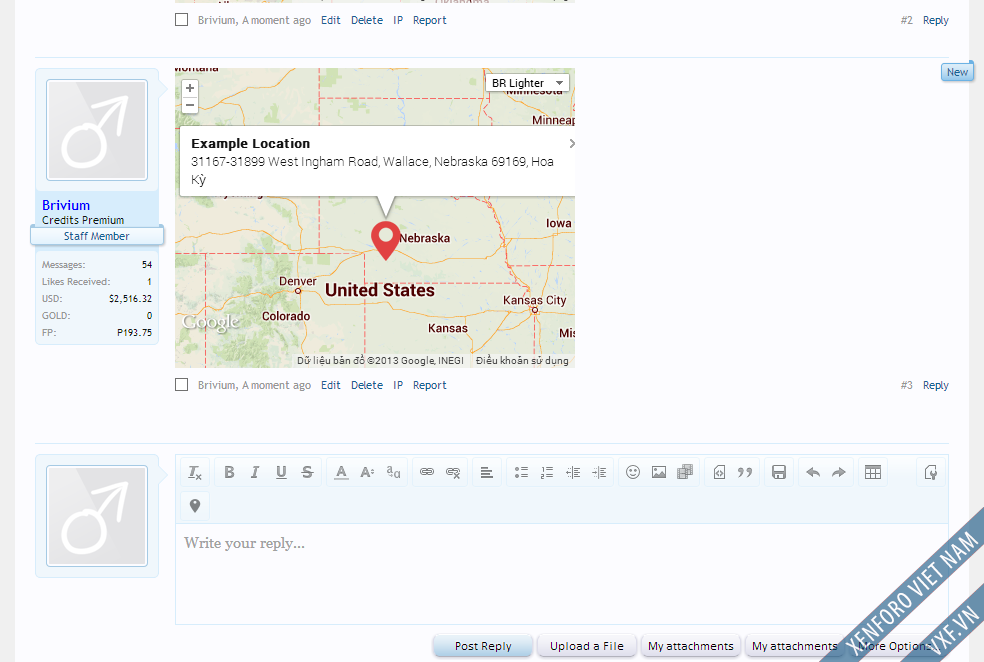Insert an ordered numbered list

pos(547,472)
